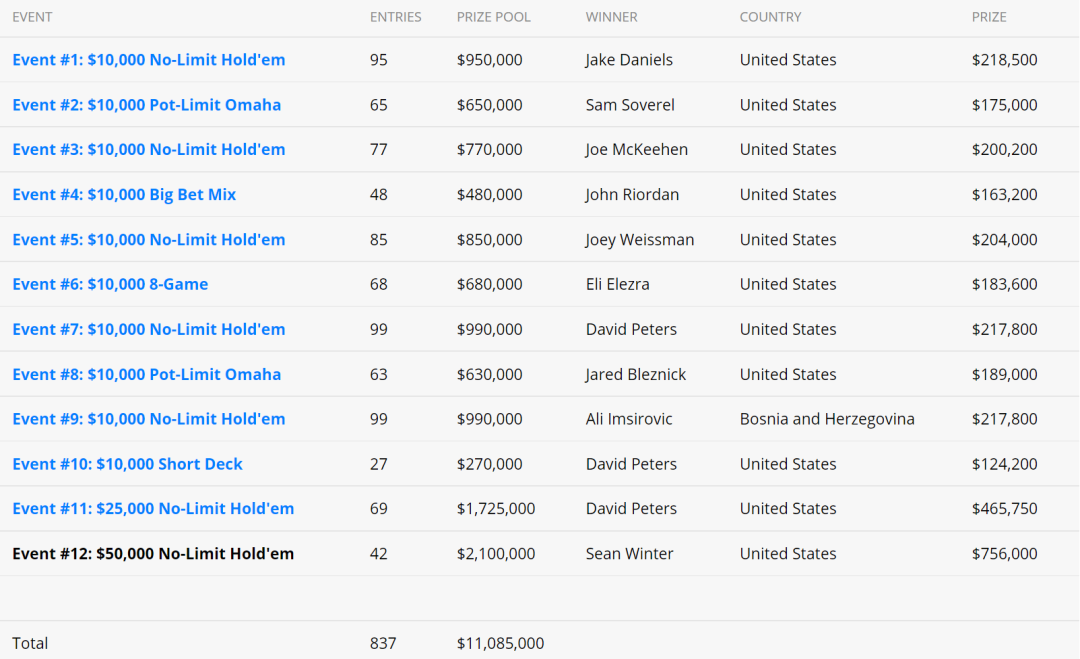
Task: Click winner name Ali Imsirovic
Action: [x=629, y=419]
